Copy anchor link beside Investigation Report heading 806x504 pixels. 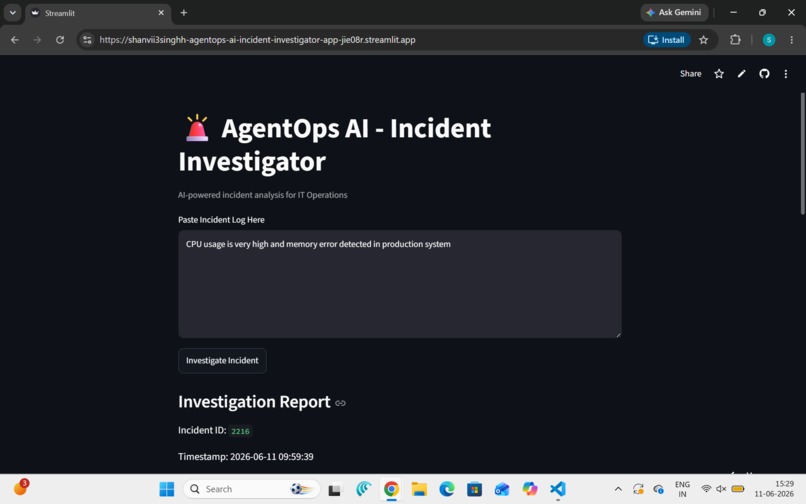[x=340, y=403]
